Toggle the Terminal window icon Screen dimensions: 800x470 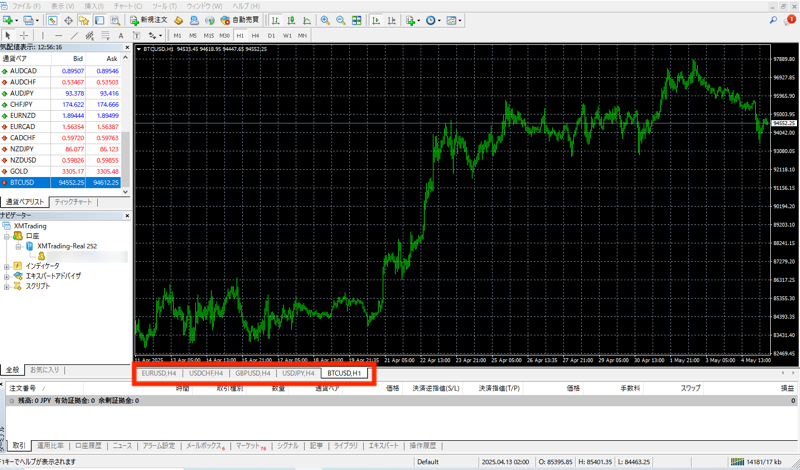[99, 20]
